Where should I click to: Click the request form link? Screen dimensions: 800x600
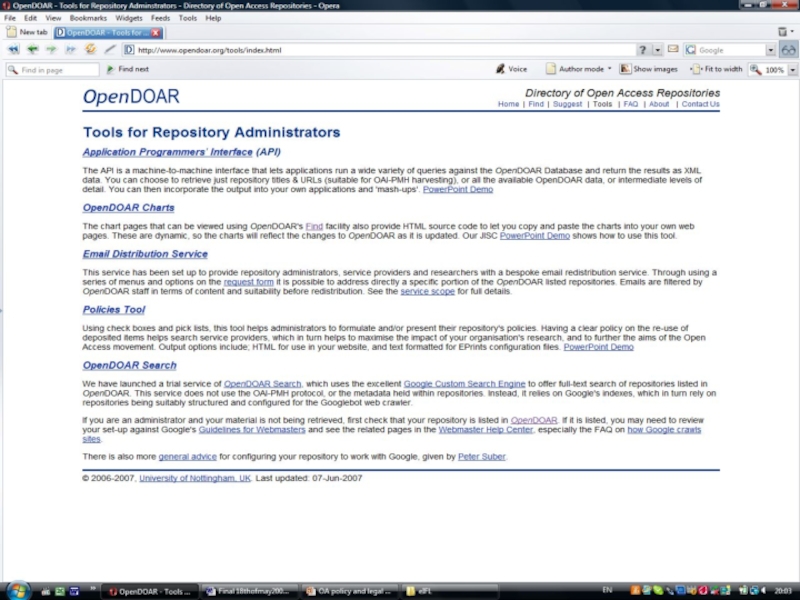(248, 282)
